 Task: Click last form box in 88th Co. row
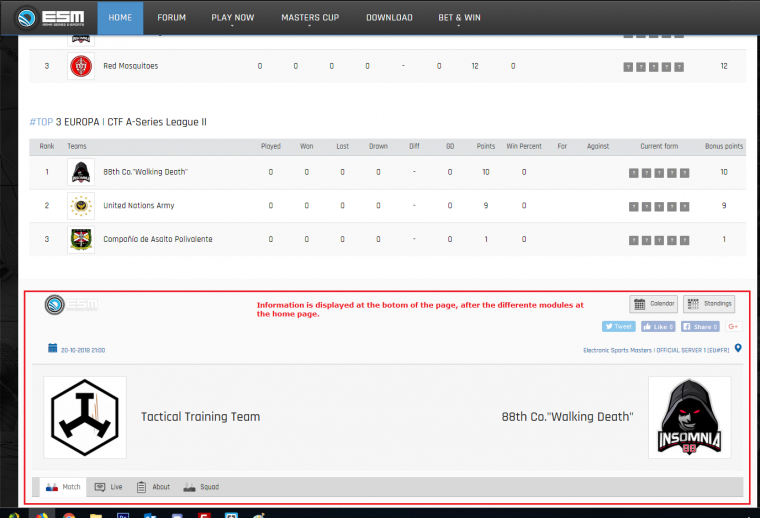tap(684, 173)
